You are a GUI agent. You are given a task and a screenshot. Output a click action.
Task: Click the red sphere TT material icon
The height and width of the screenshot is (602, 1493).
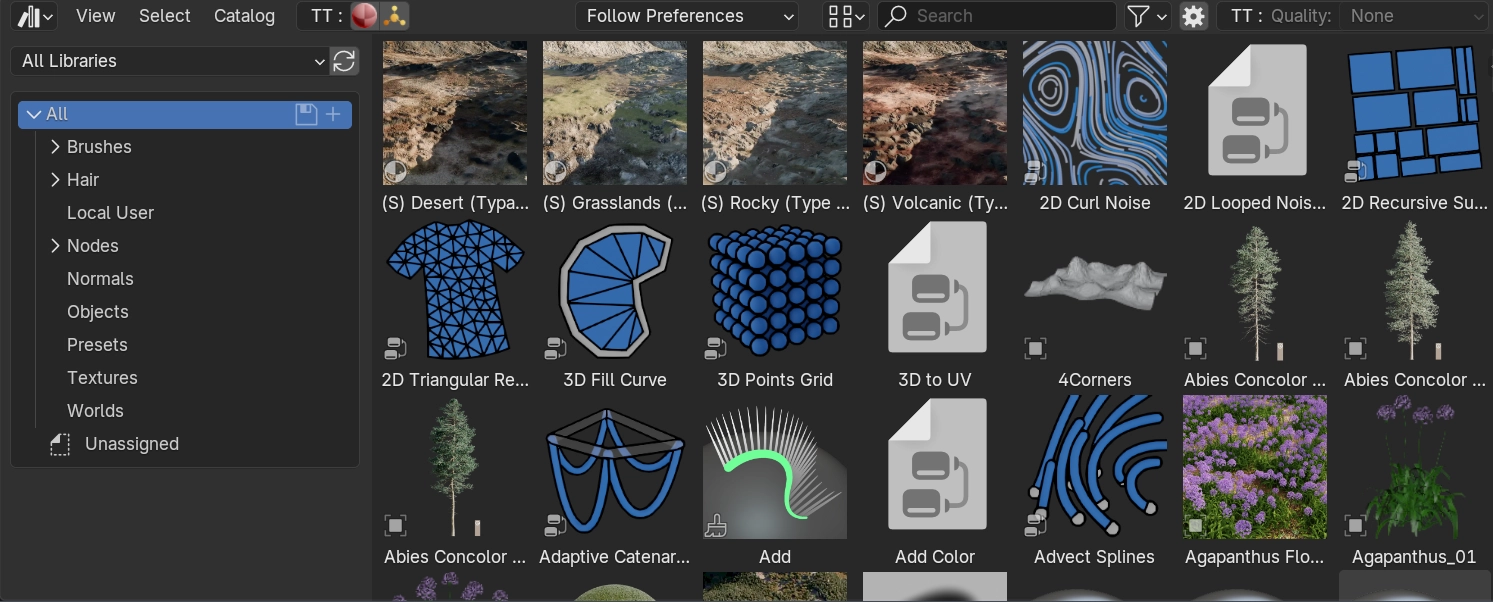pos(364,16)
